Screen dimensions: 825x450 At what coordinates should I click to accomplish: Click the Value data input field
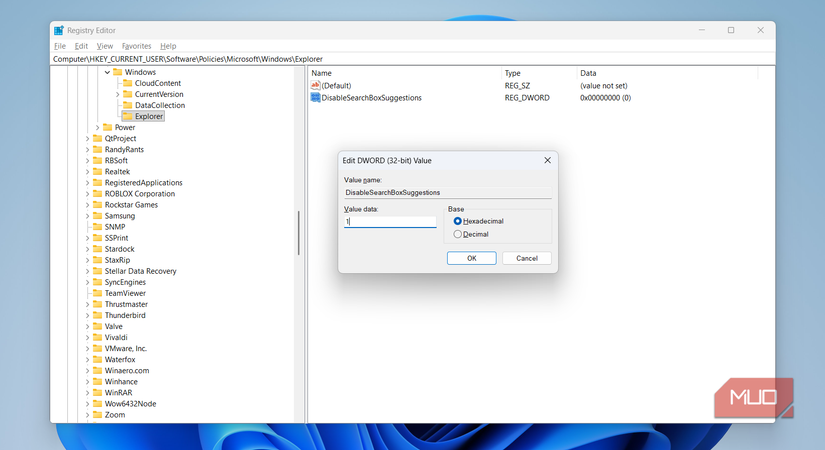click(390, 222)
